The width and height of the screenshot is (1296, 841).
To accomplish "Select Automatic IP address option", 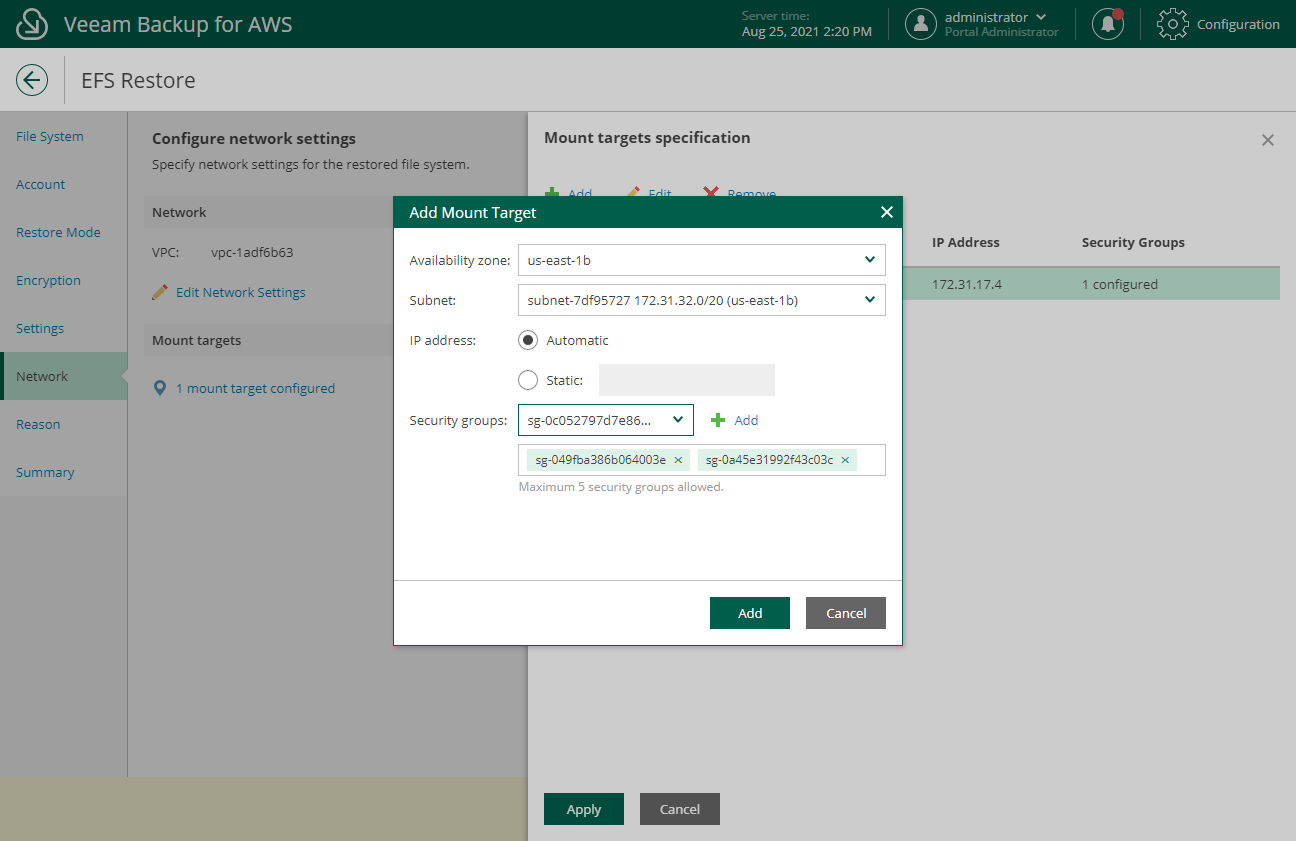I will coord(528,340).
